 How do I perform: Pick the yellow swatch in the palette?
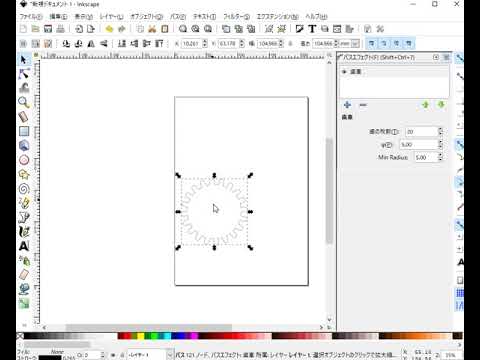coord(141,336)
